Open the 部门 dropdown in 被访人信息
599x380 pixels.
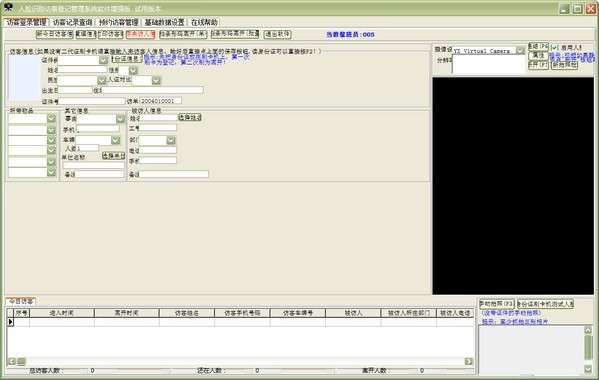point(171,140)
